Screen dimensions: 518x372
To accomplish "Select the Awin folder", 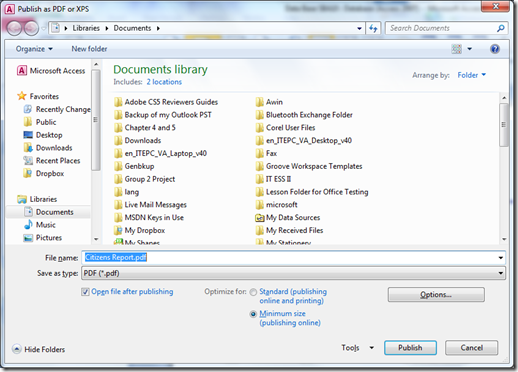I will click(x=269, y=102).
